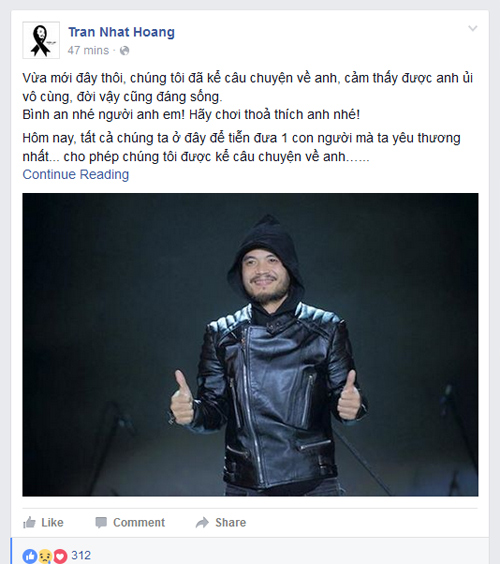This screenshot has width=500, height=564.
Task: Visit Tran Nhat Hoang's profile name link
Action: 122,32
